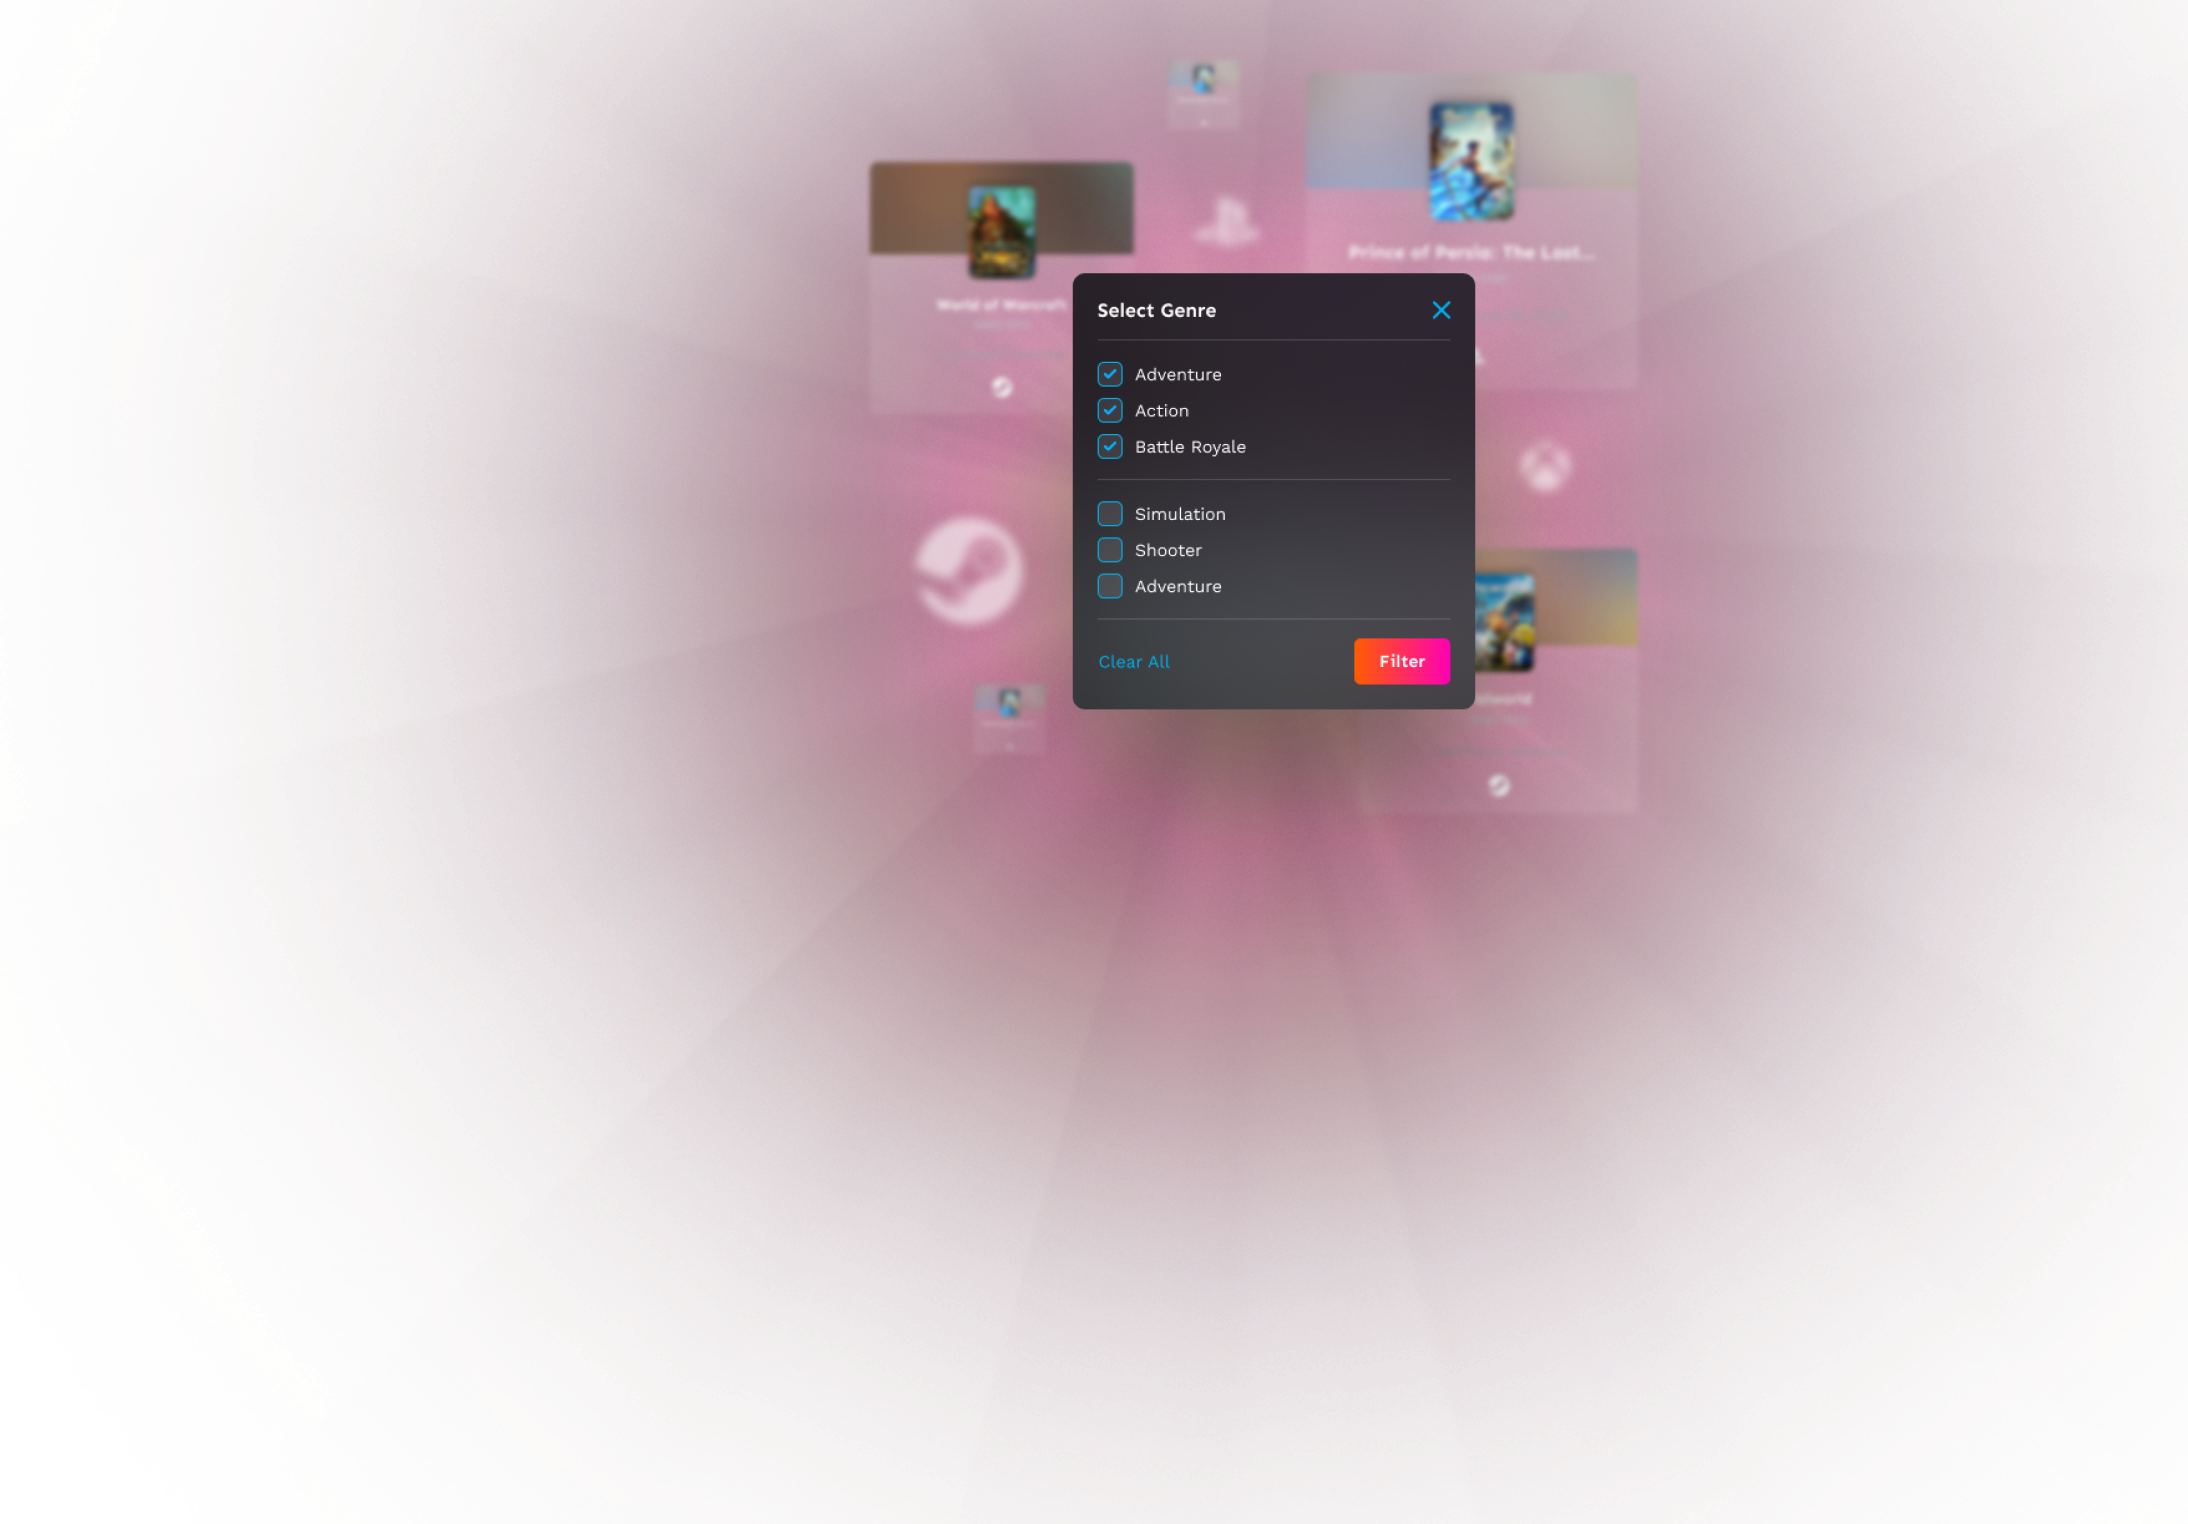Uncheck the Battle Royale checkbox
Image resolution: width=2188 pixels, height=1524 pixels.
(1110, 446)
